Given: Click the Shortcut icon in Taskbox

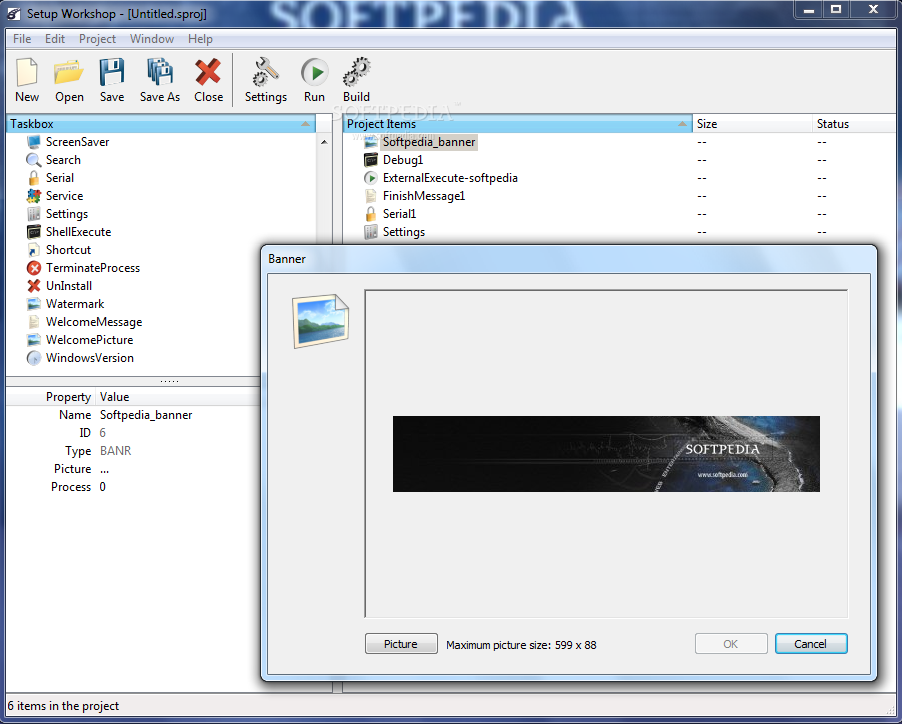Looking at the screenshot, I should click(34, 250).
